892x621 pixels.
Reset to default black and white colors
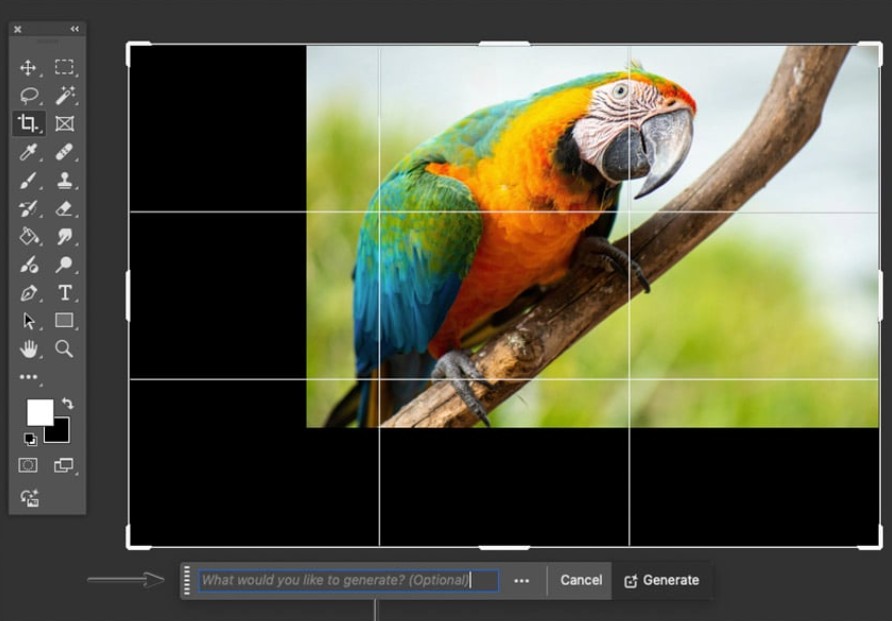tap(29, 438)
